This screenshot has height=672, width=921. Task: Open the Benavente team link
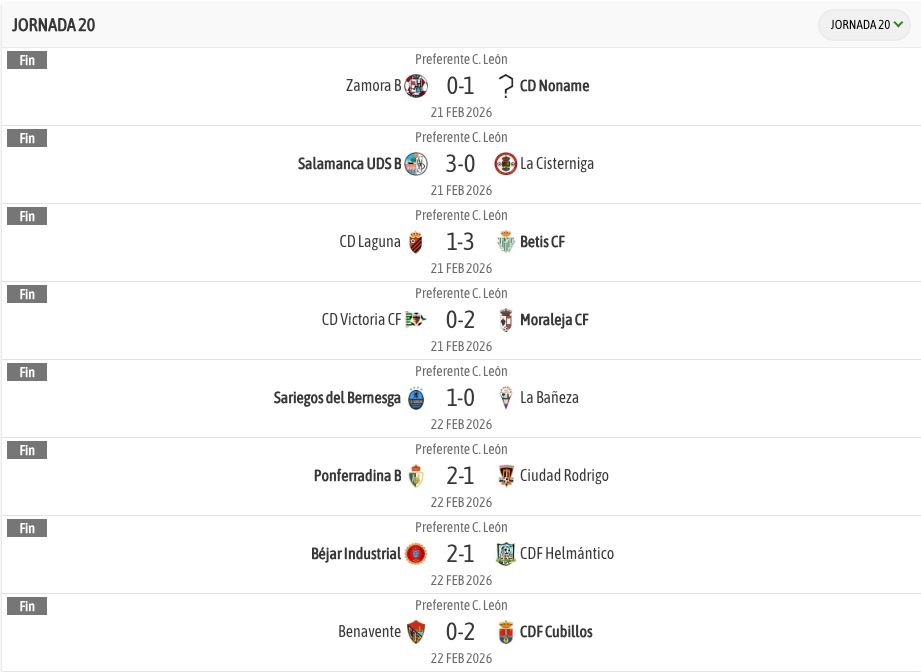click(x=369, y=632)
